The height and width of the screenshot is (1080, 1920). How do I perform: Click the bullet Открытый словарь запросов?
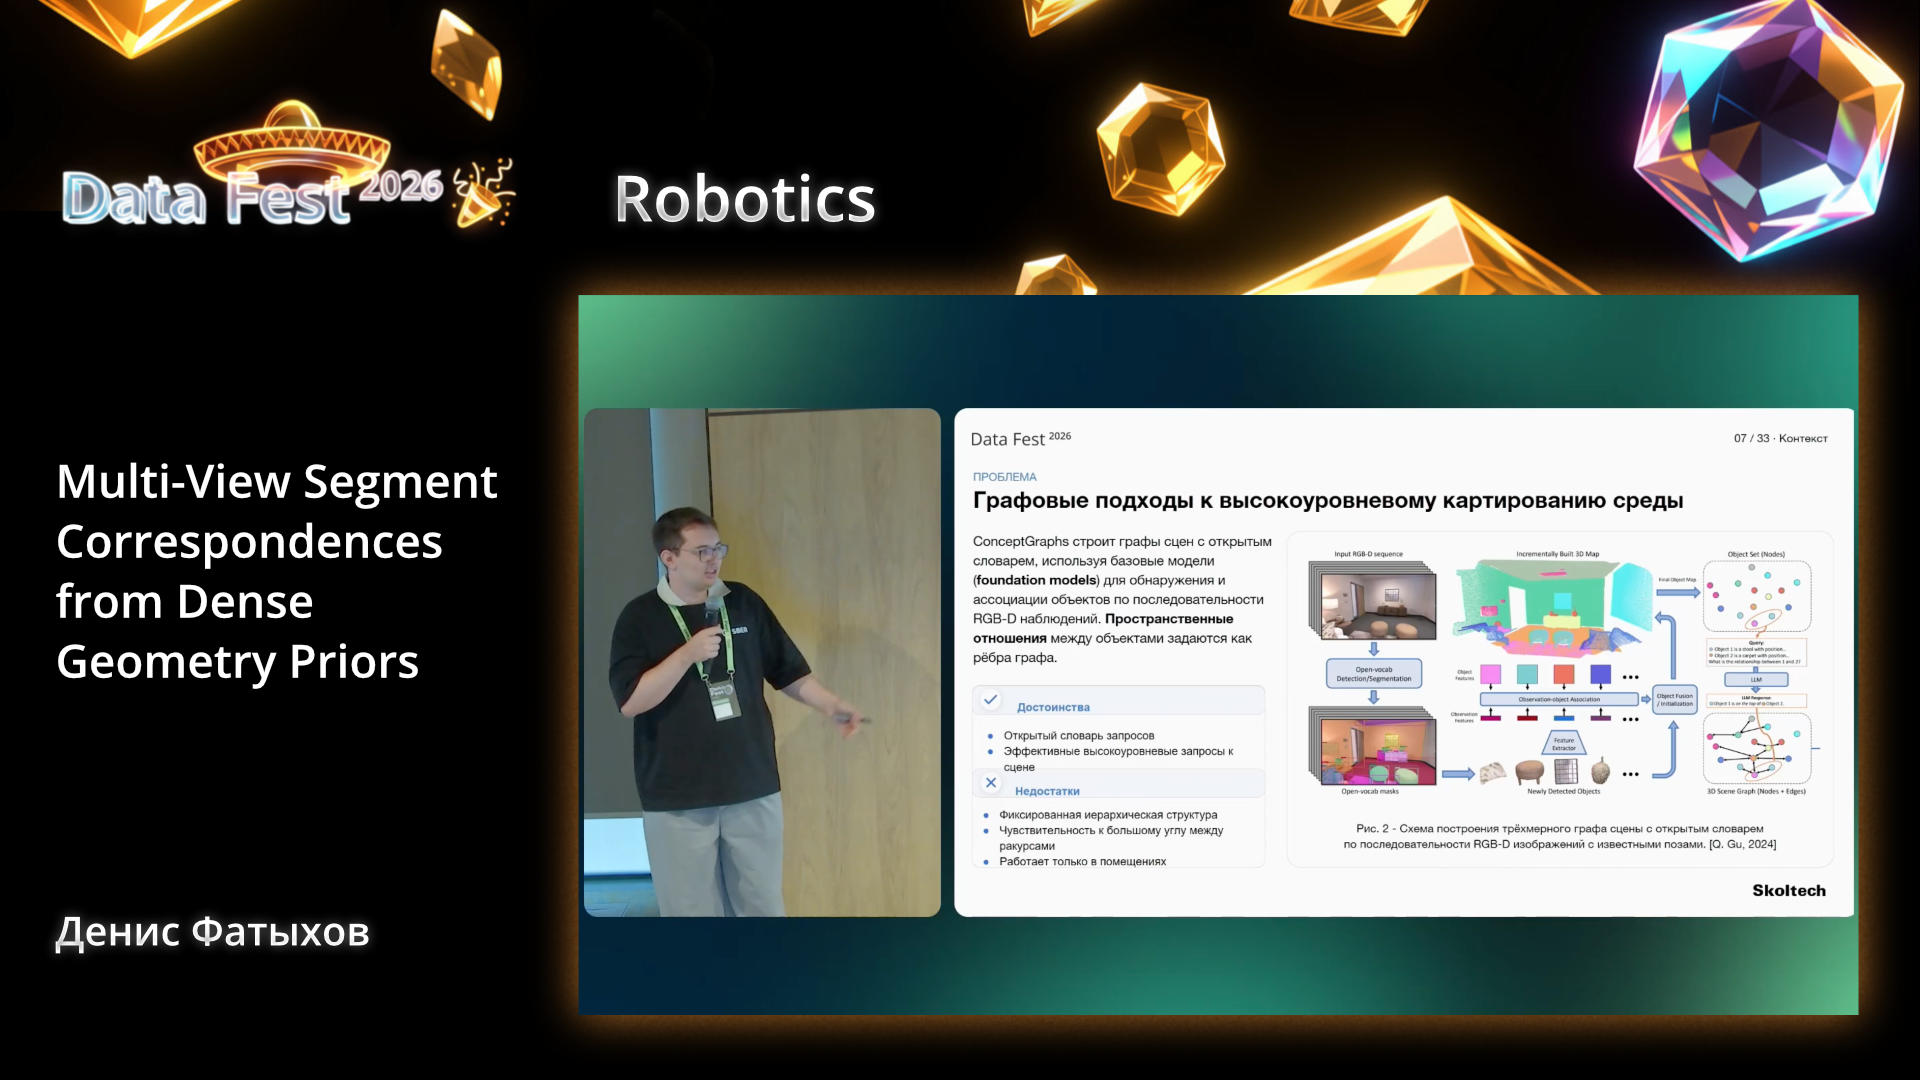(x=1078, y=735)
